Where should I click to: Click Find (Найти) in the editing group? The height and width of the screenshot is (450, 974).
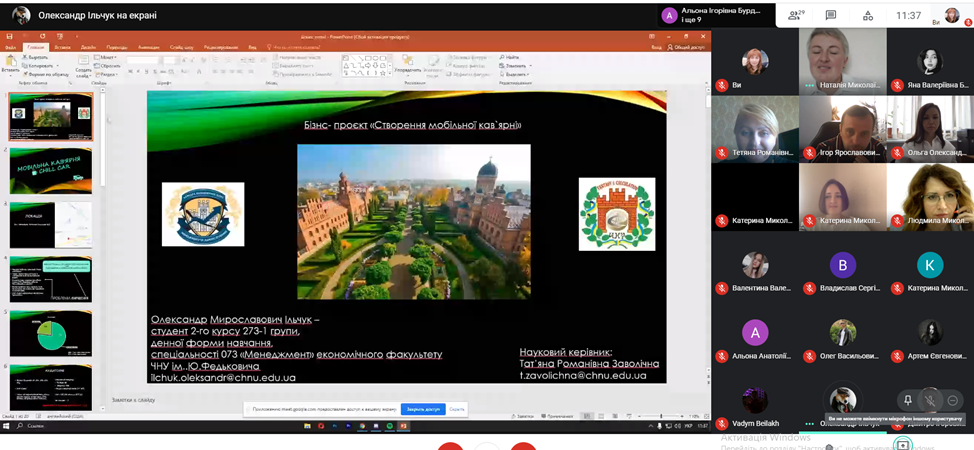(x=509, y=57)
